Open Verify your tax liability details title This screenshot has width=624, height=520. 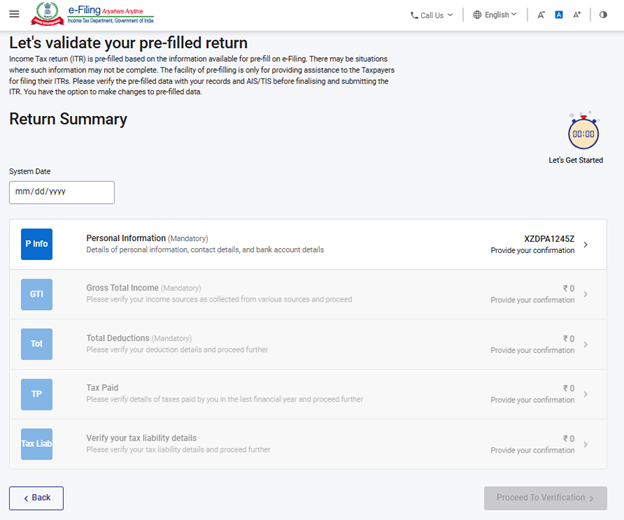(x=141, y=438)
